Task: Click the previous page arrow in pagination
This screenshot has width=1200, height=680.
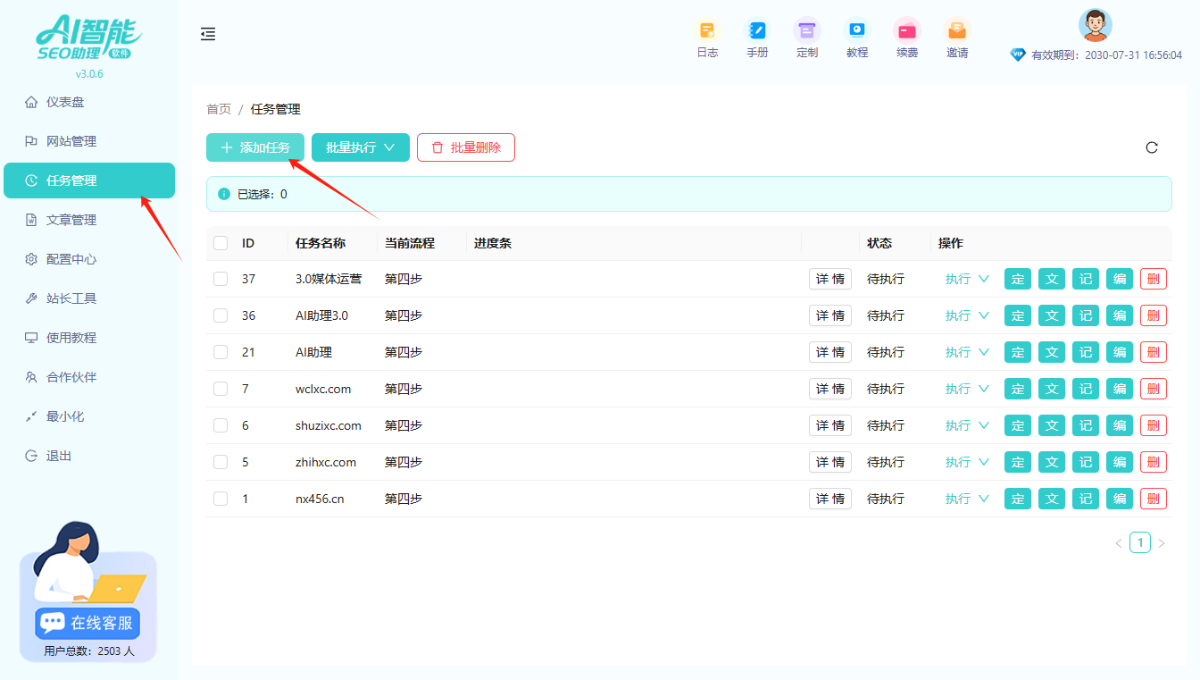Action: coord(1119,543)
